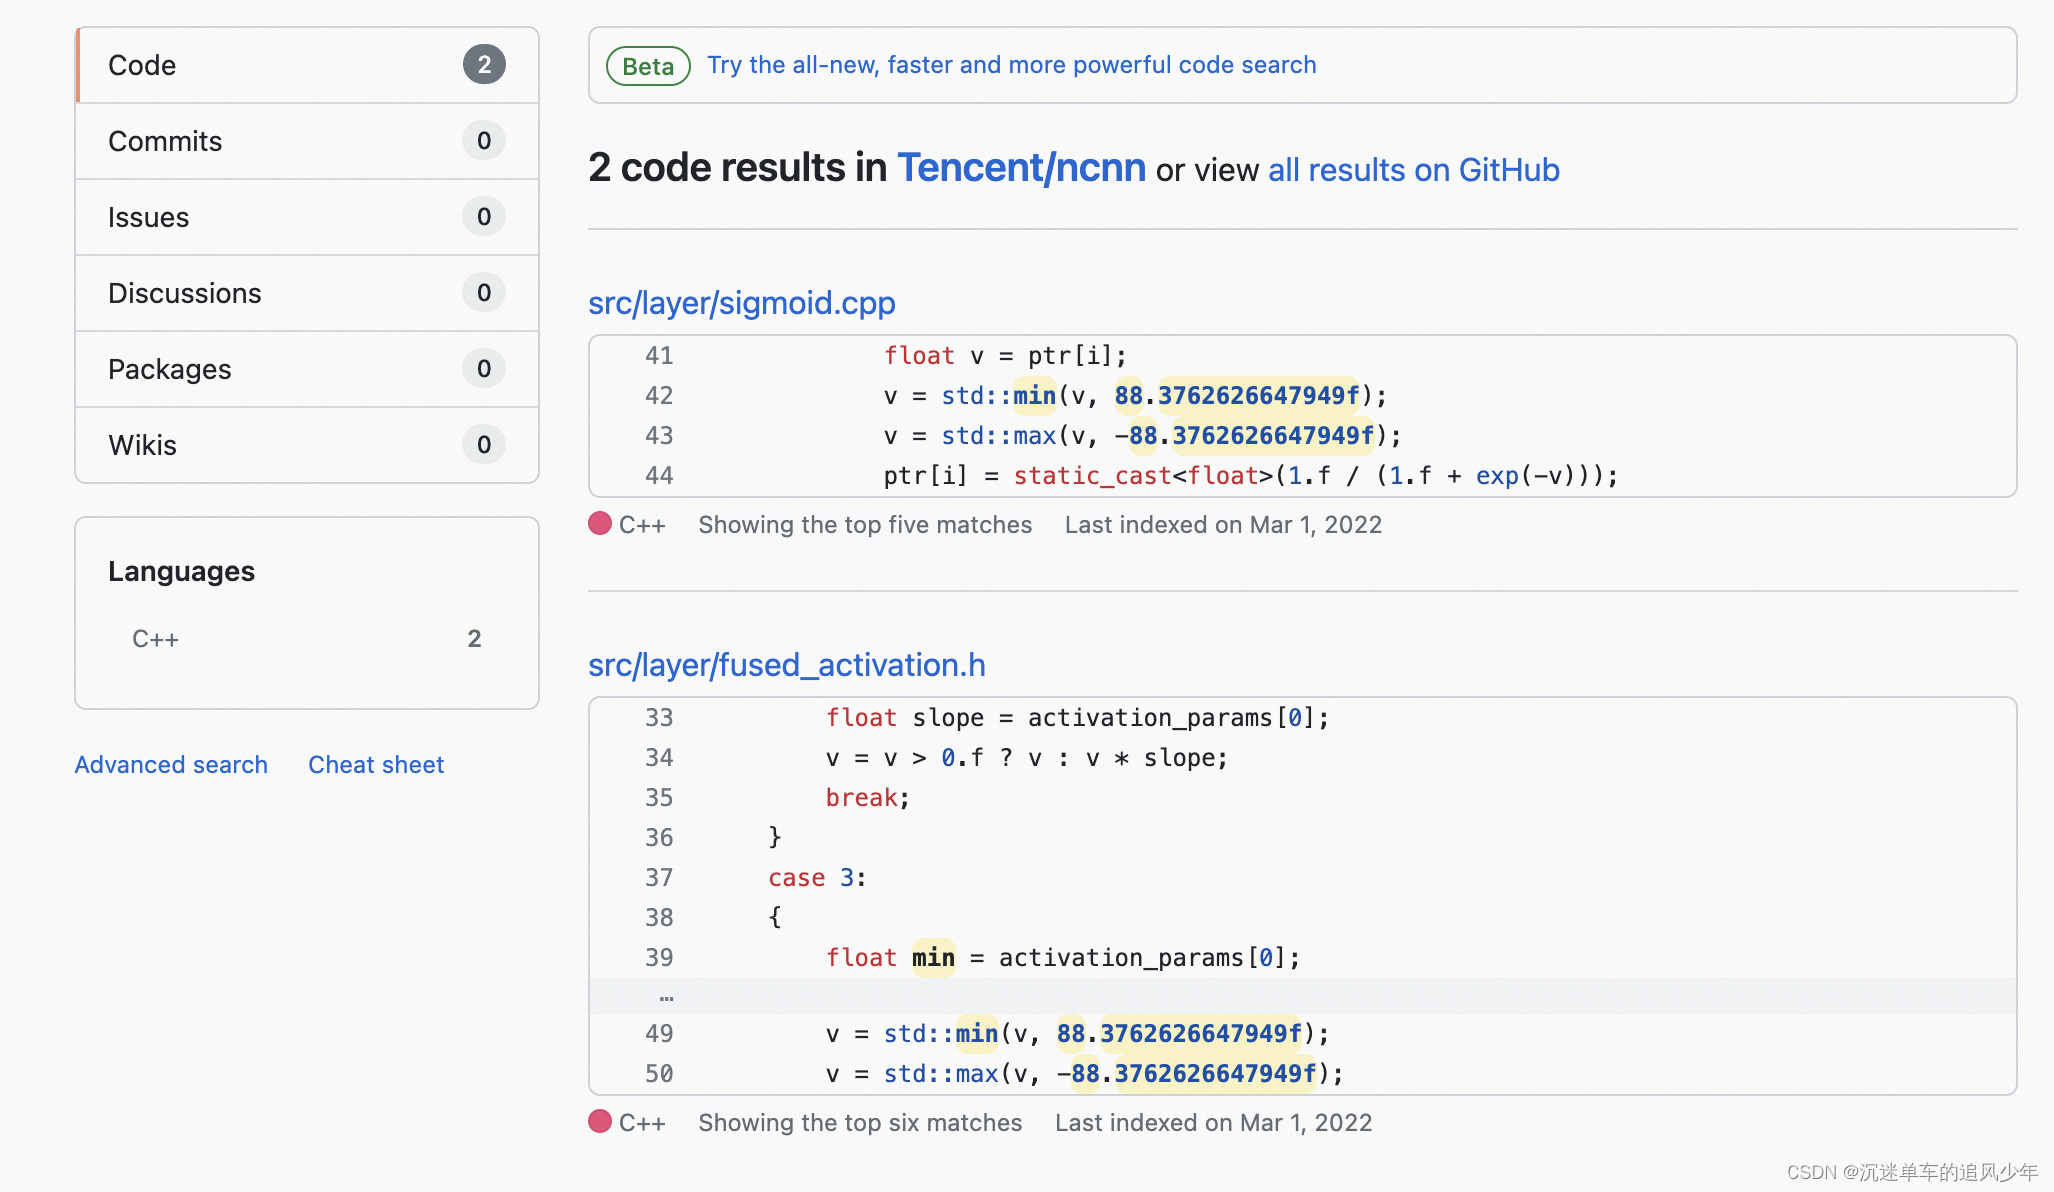
Task: Click line number 43 in sigmoid.cpp
Action: pyautogui.click(x=658, y=436)
